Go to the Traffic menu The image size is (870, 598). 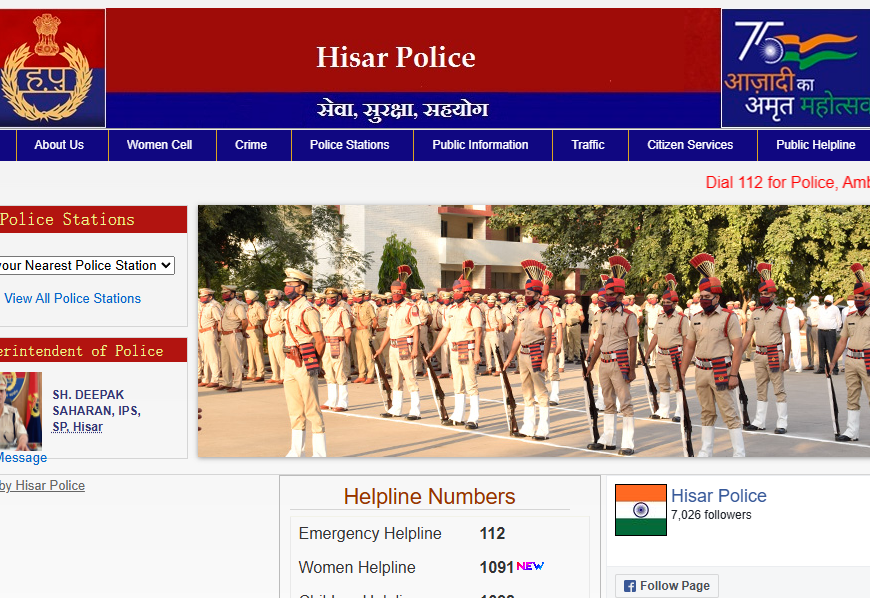click(x=588, y=145)
